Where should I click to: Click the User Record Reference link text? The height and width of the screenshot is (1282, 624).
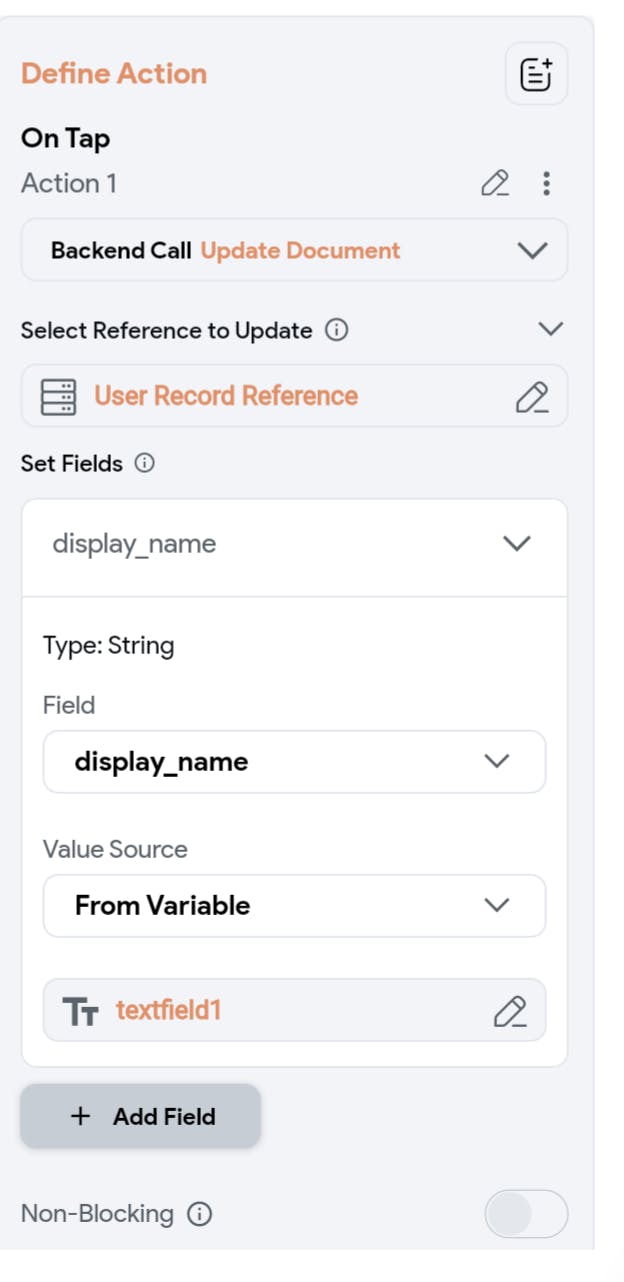tap(226, 396)
